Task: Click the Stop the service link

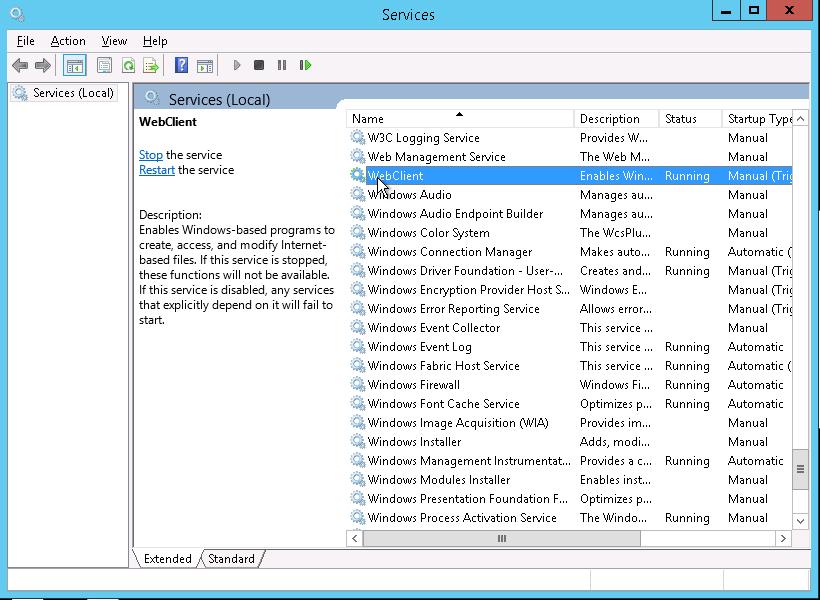Action: click(x=151, y=155)
